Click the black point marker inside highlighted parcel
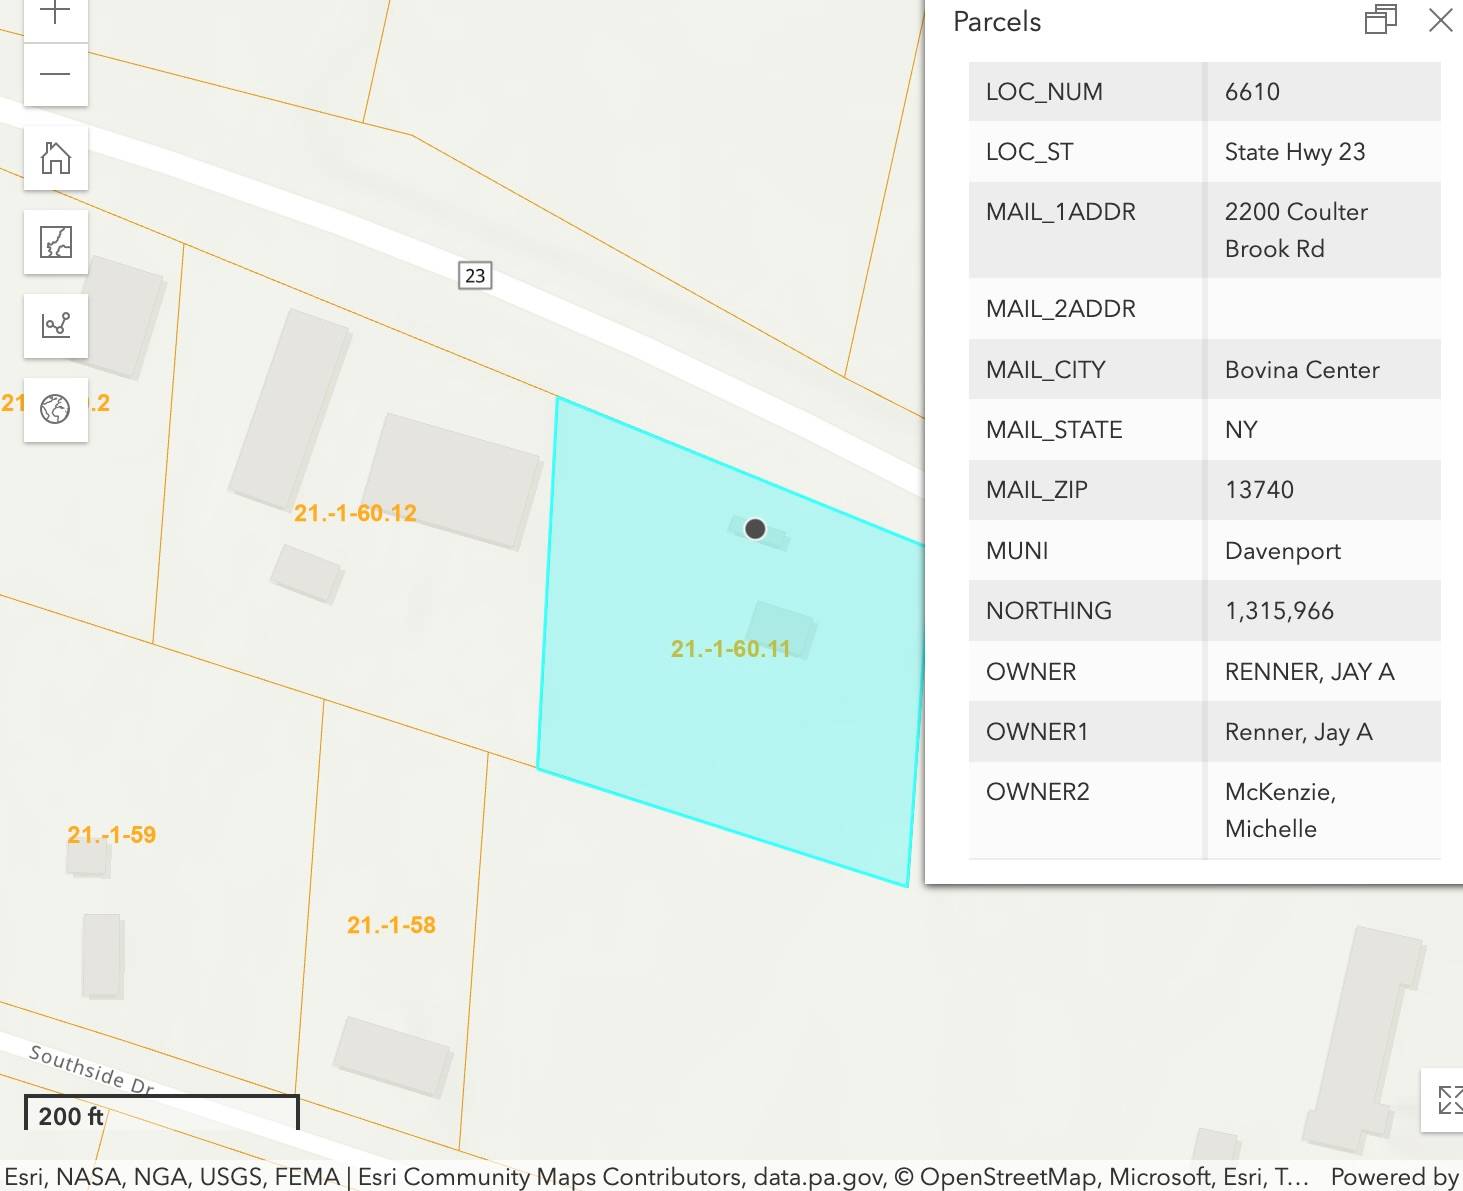The width and height of the screenshot is (1463, 1191). tap(754, 529)
